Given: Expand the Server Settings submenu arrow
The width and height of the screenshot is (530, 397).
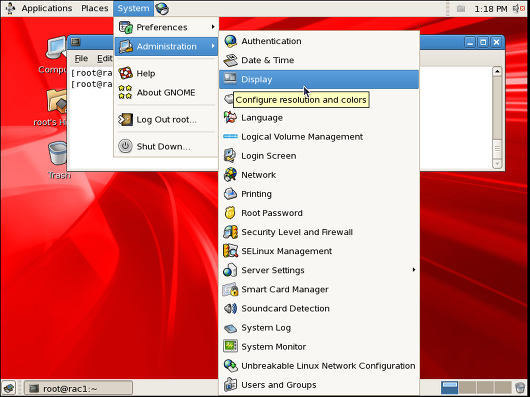Looking at the screenshot, I should 414,270.
